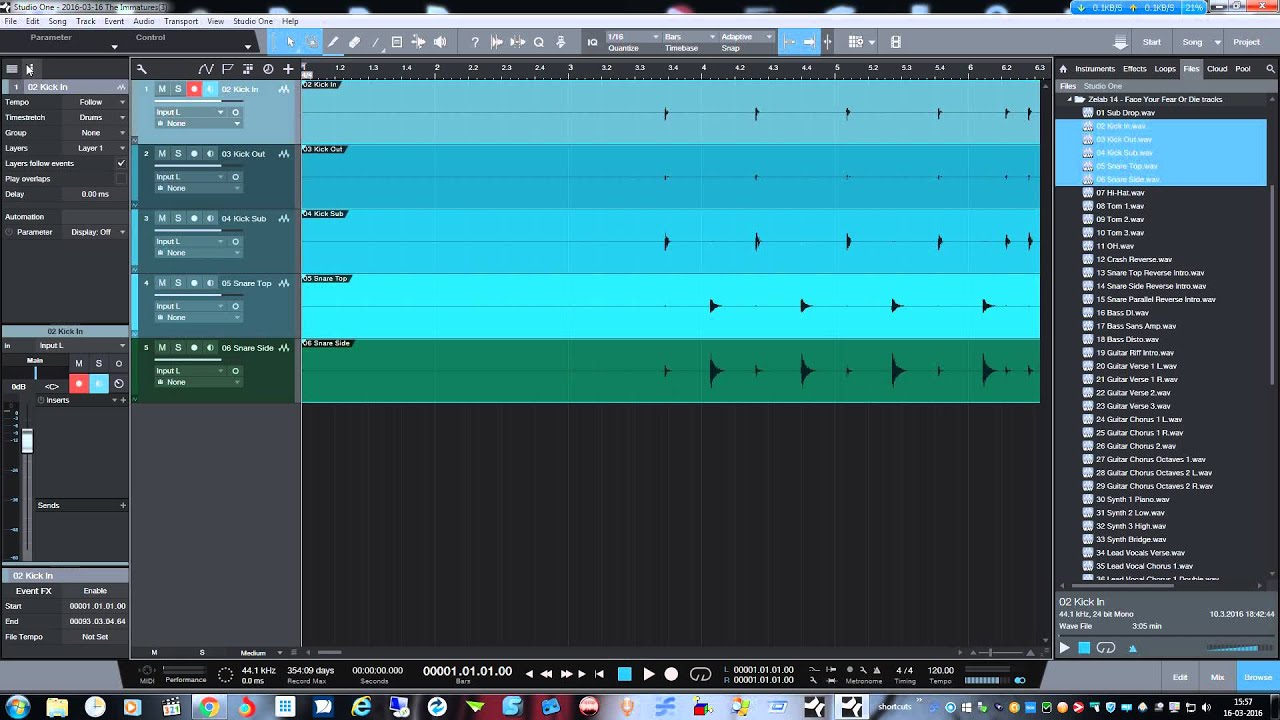Open the video player film icon
The width and height of the screenshot is (1280, 720).
pos(895,42)
